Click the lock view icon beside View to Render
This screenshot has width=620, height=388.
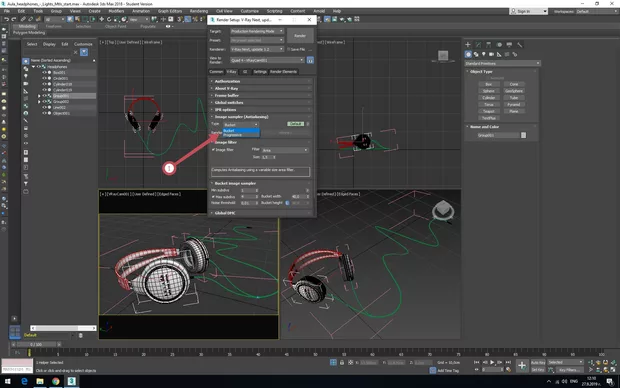[310, 60]
